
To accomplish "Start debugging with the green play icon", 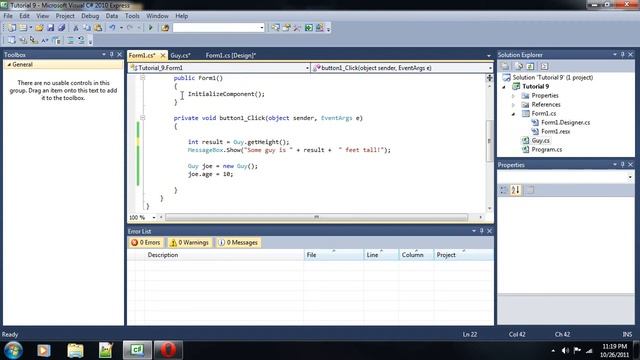I will coord(150,28).
